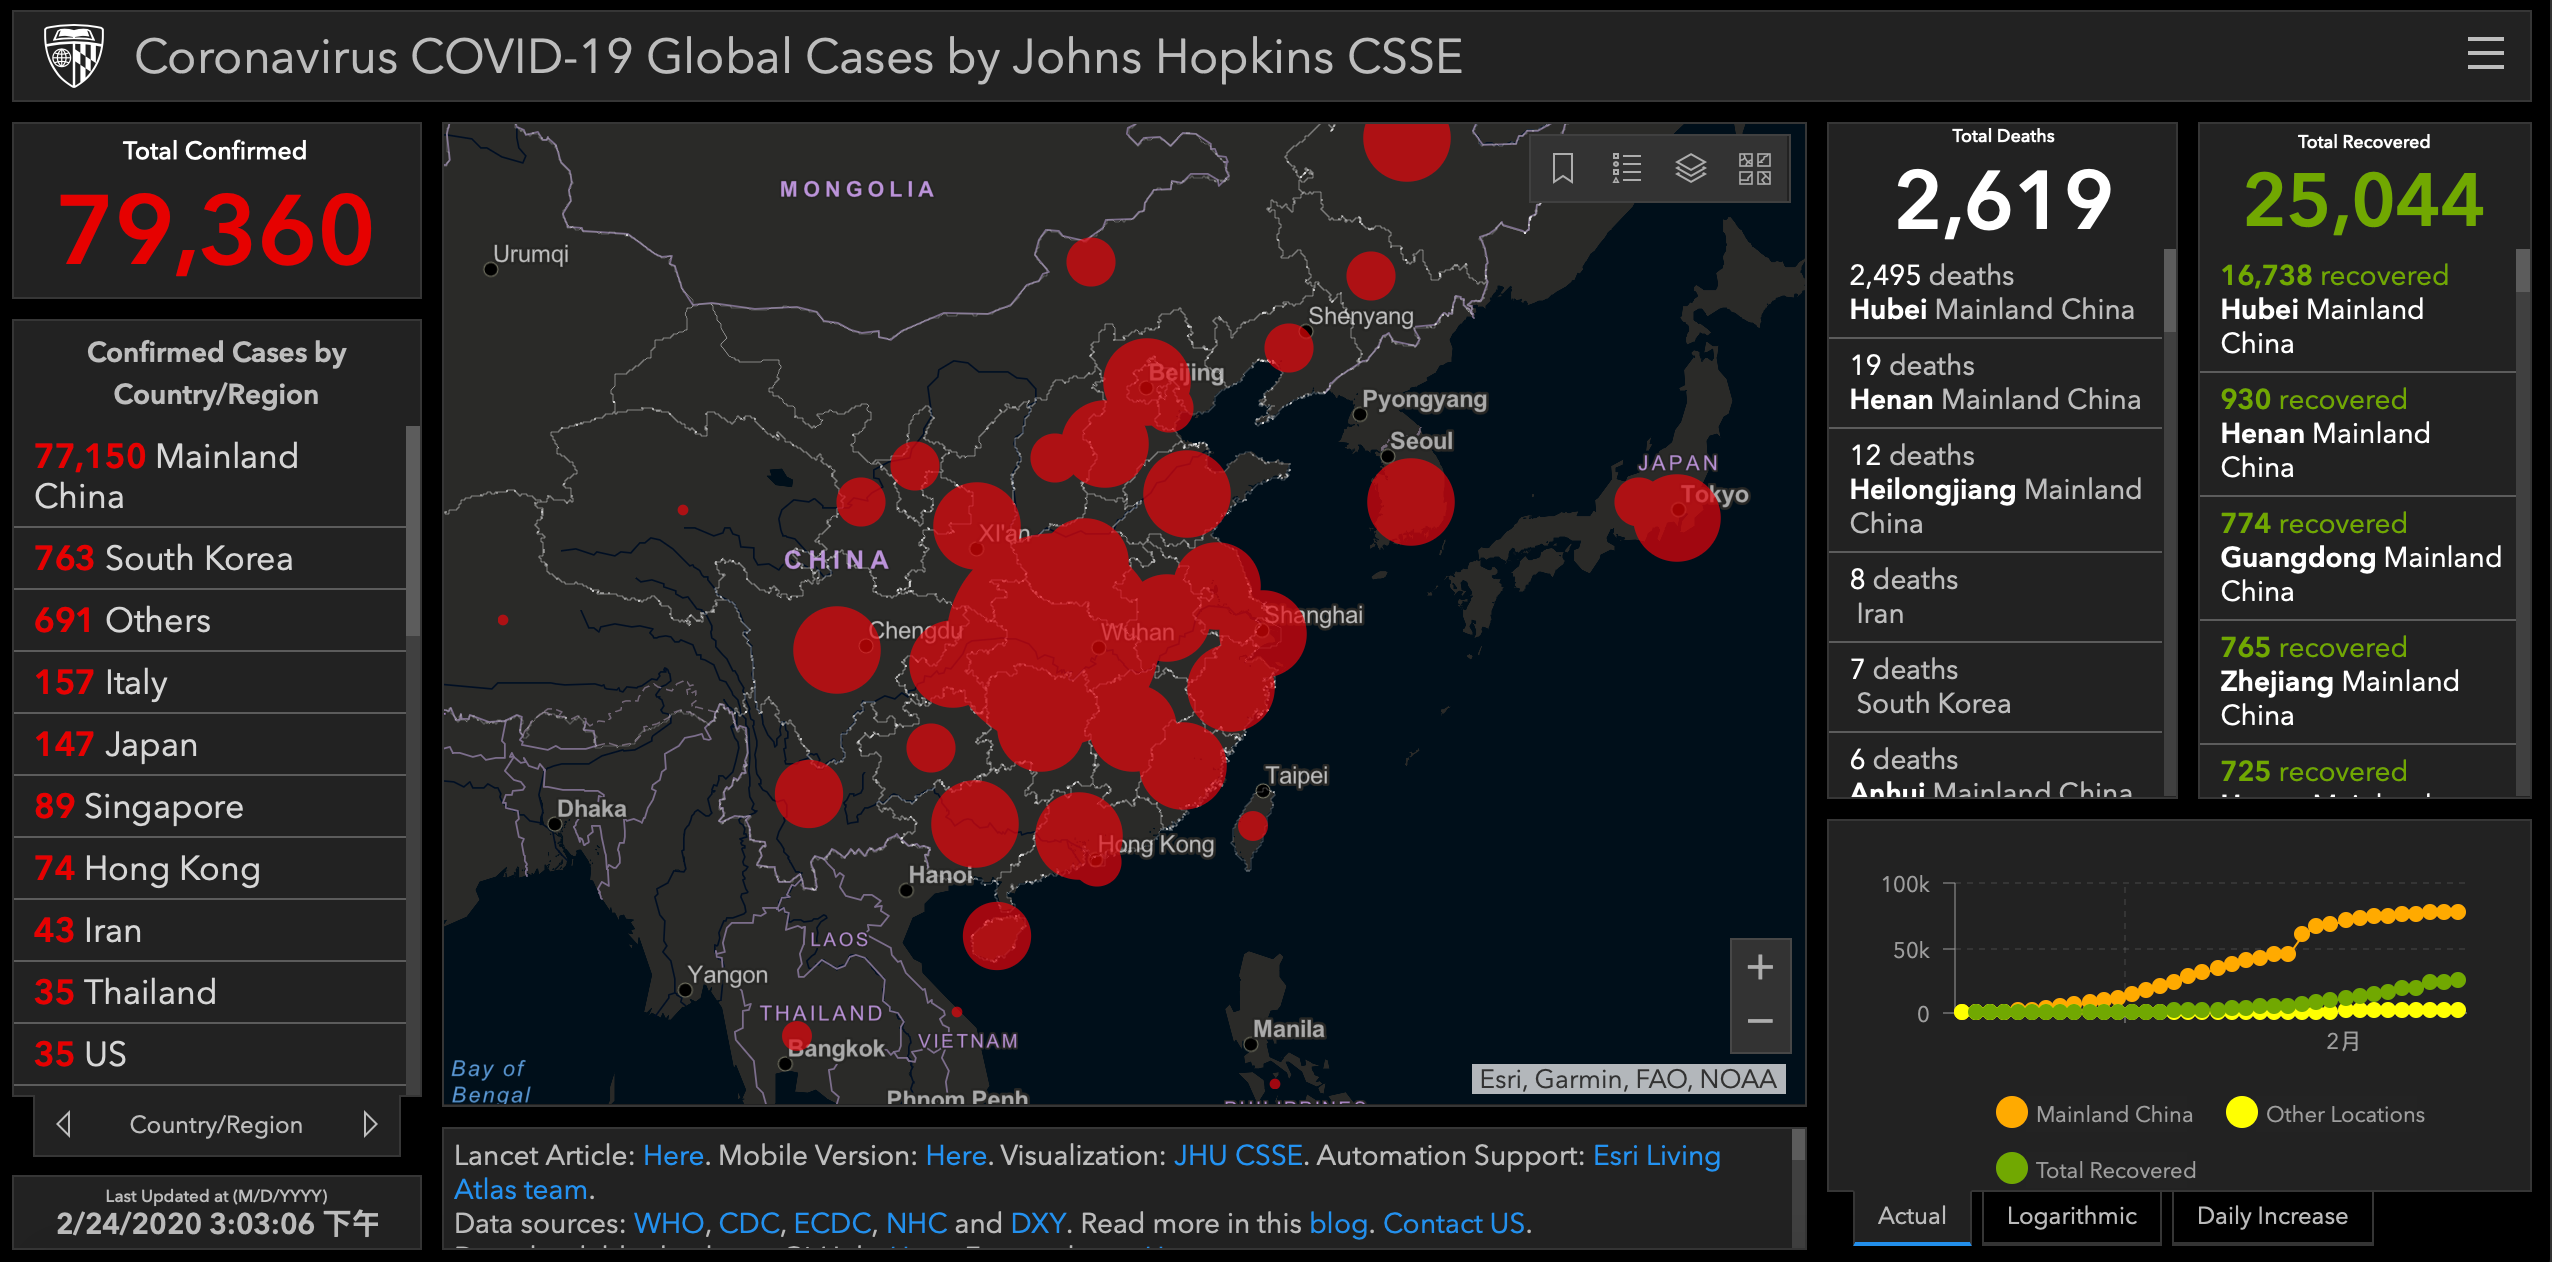
Task: Click the Esri, Garmin, FAO, NOAA attribution
Action: 1628,1079
